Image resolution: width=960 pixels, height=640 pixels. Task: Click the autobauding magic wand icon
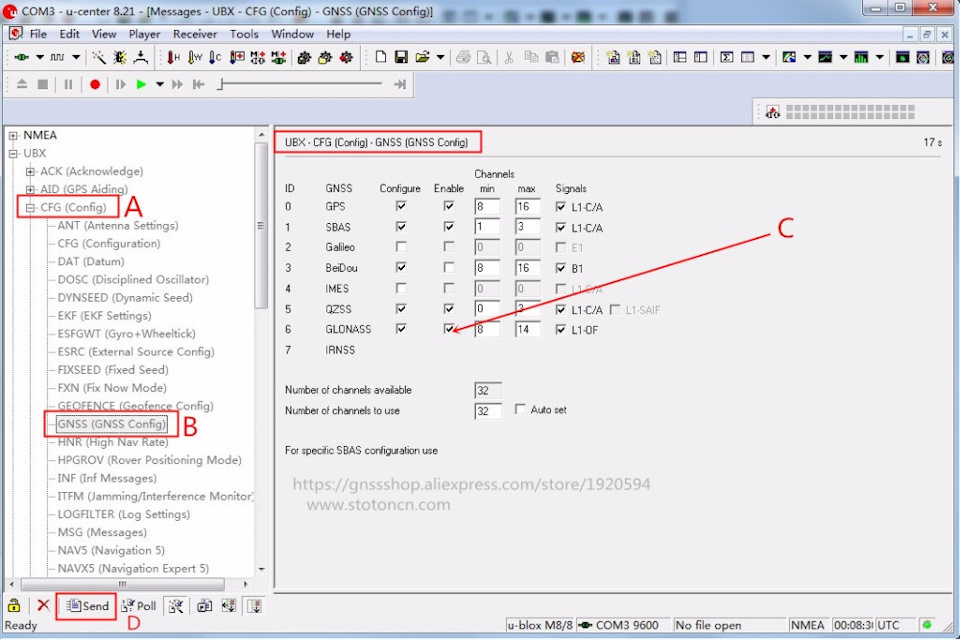(x=99, y=58)
